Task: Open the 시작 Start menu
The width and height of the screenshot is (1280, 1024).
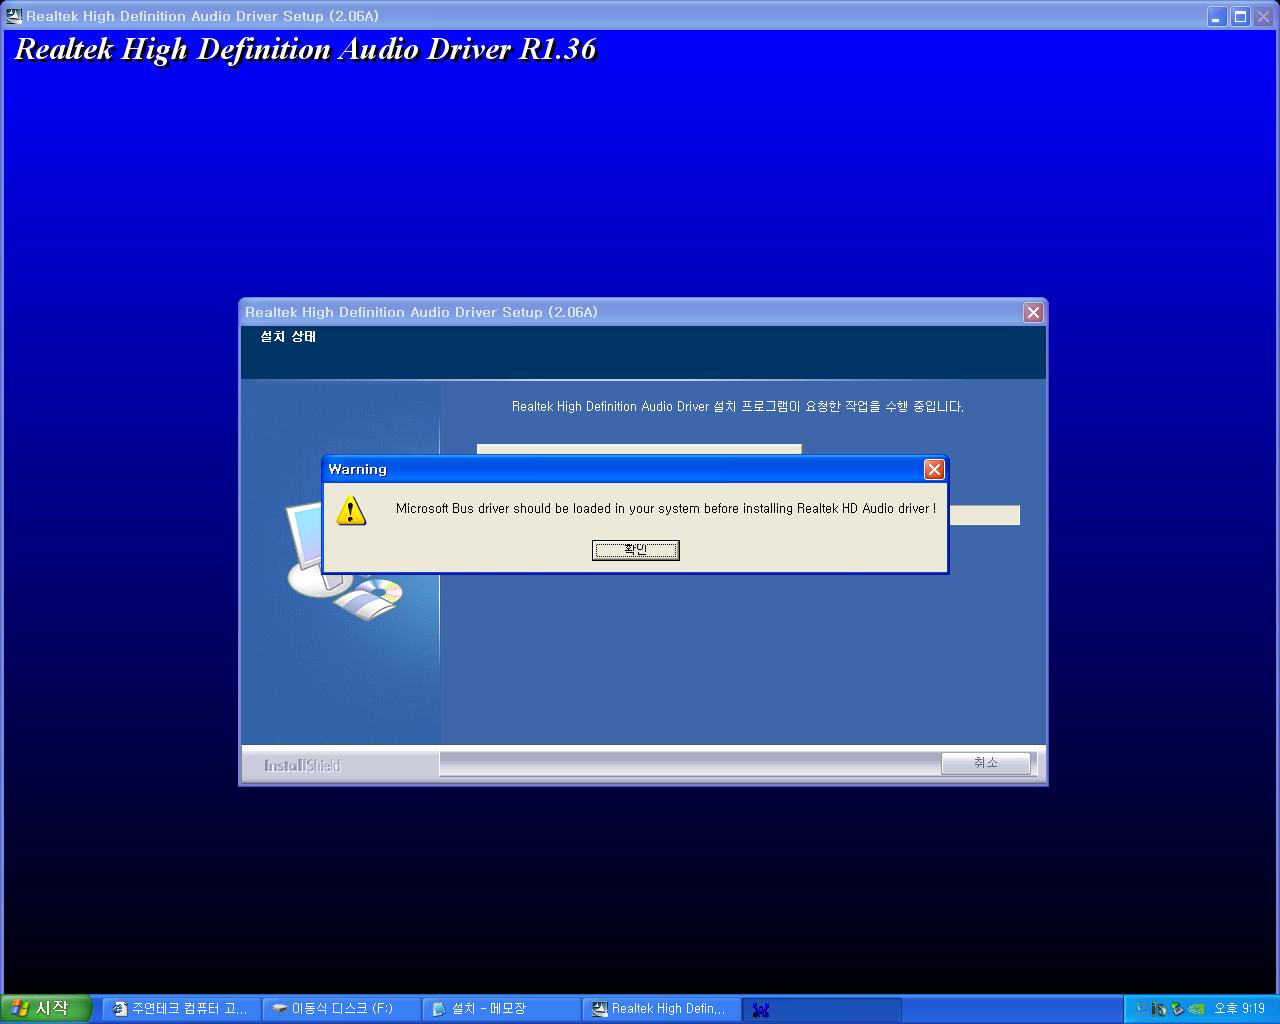Action: (46, 1009)
